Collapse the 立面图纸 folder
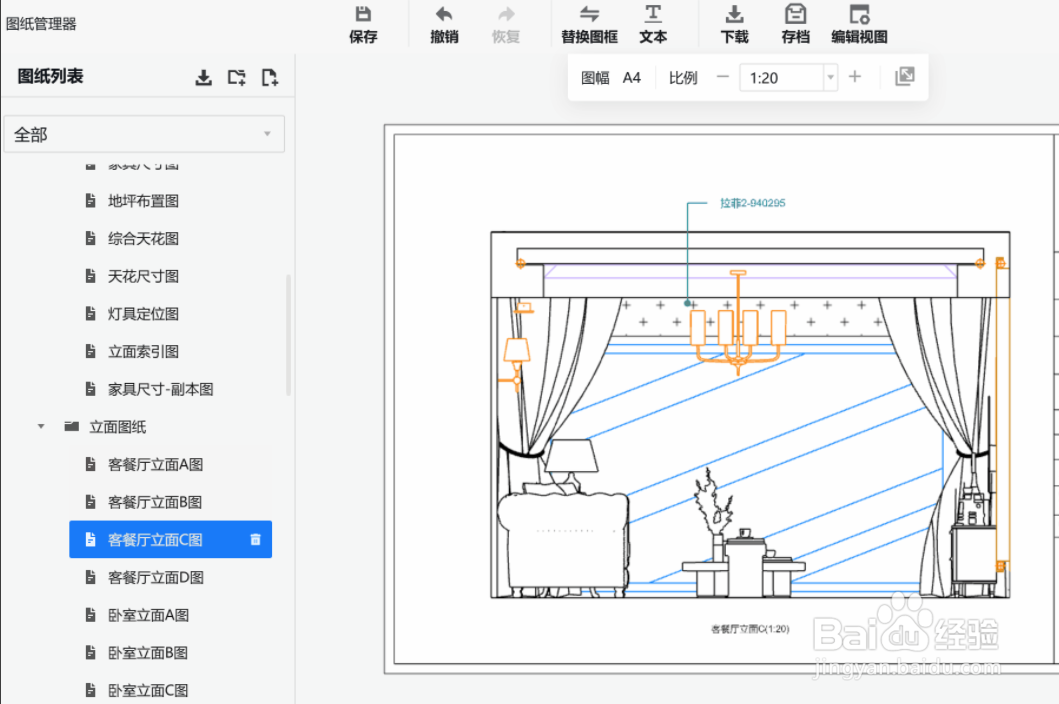The height and width of the screenshot is (704, 1059). tap(41, 426)
